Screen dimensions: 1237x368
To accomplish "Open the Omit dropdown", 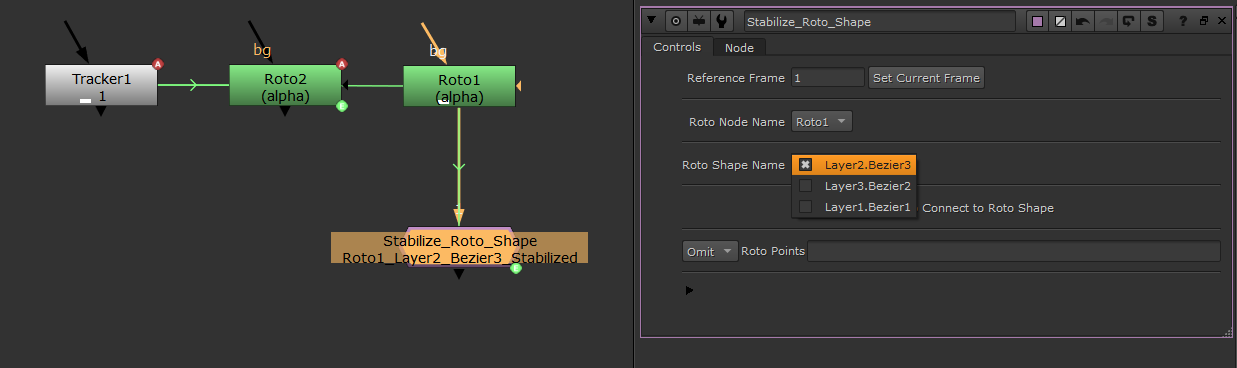I will coord(710,252).
